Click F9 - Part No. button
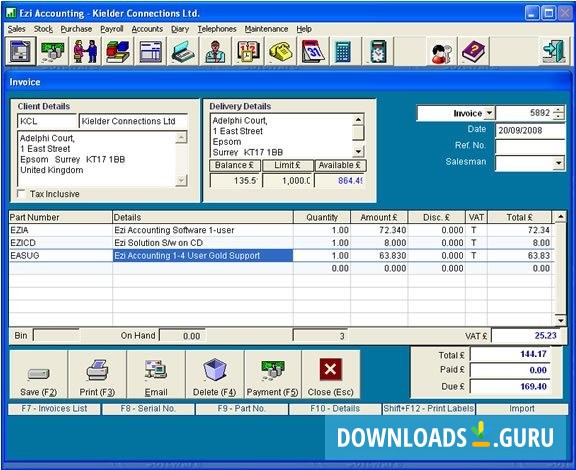Image resolution: width=576 pixels, height=470 pixels. click(241, 409)
